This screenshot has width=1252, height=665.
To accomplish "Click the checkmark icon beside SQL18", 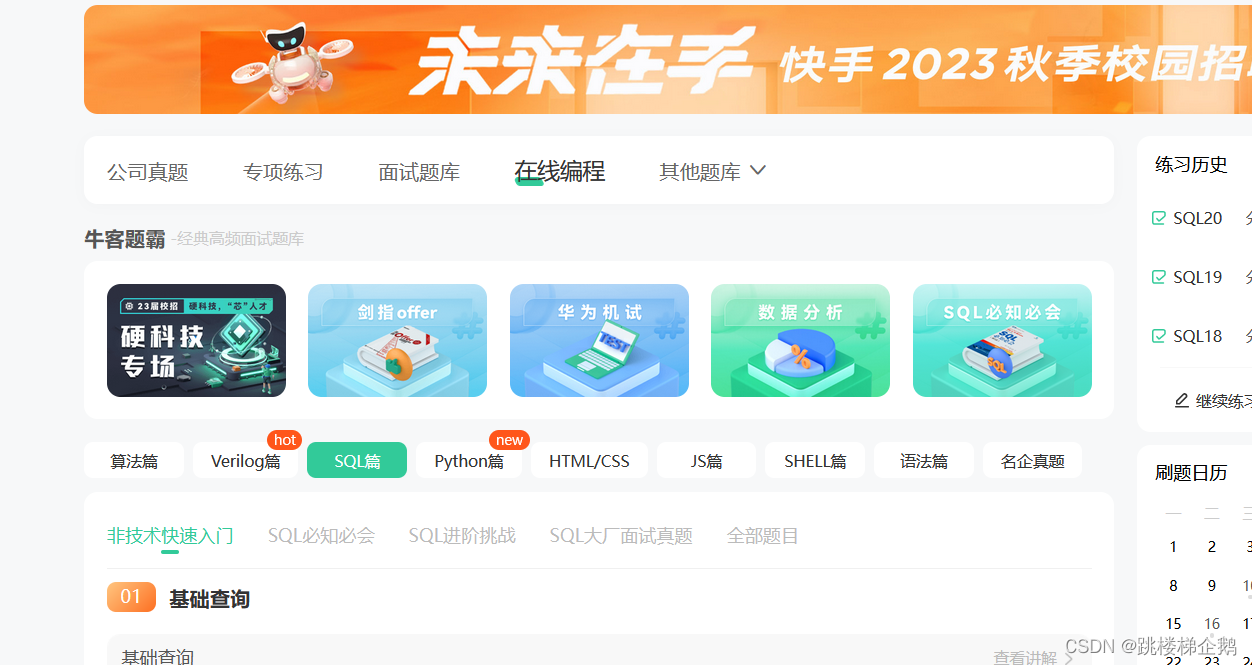I will [1159, 336].
